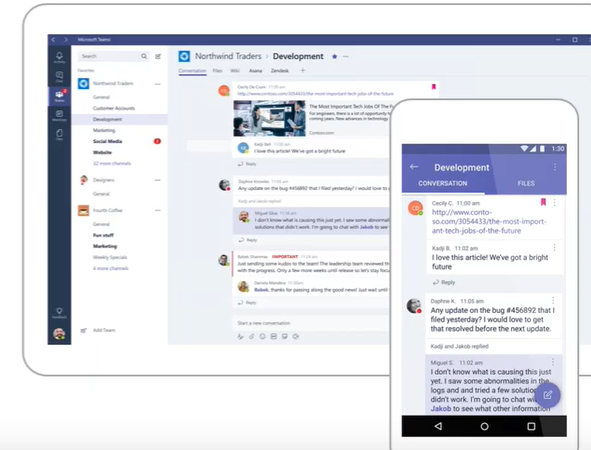Click the Start a new conversation box
Image resolution: width=591 pixels, height=450 pixels.
pos(312,323)
